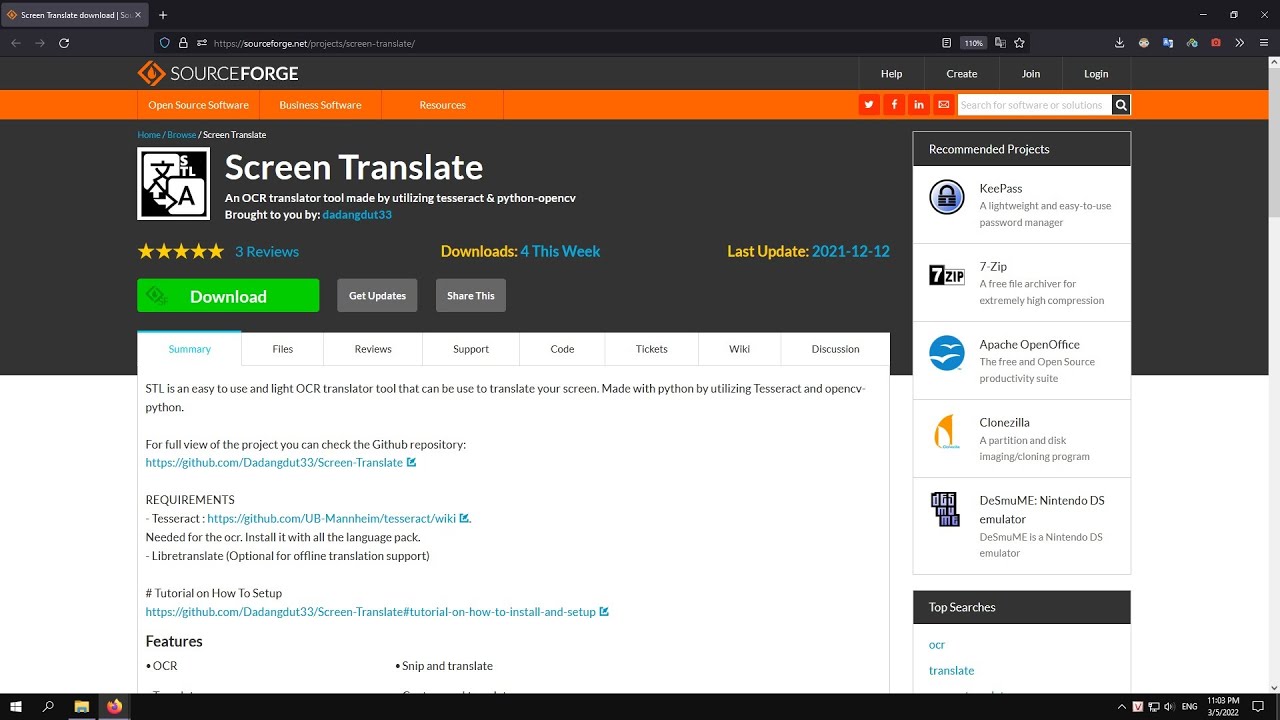Open the Resources menu
The width and height of the screenshot is (1280, 720).
tap(442, 105)
